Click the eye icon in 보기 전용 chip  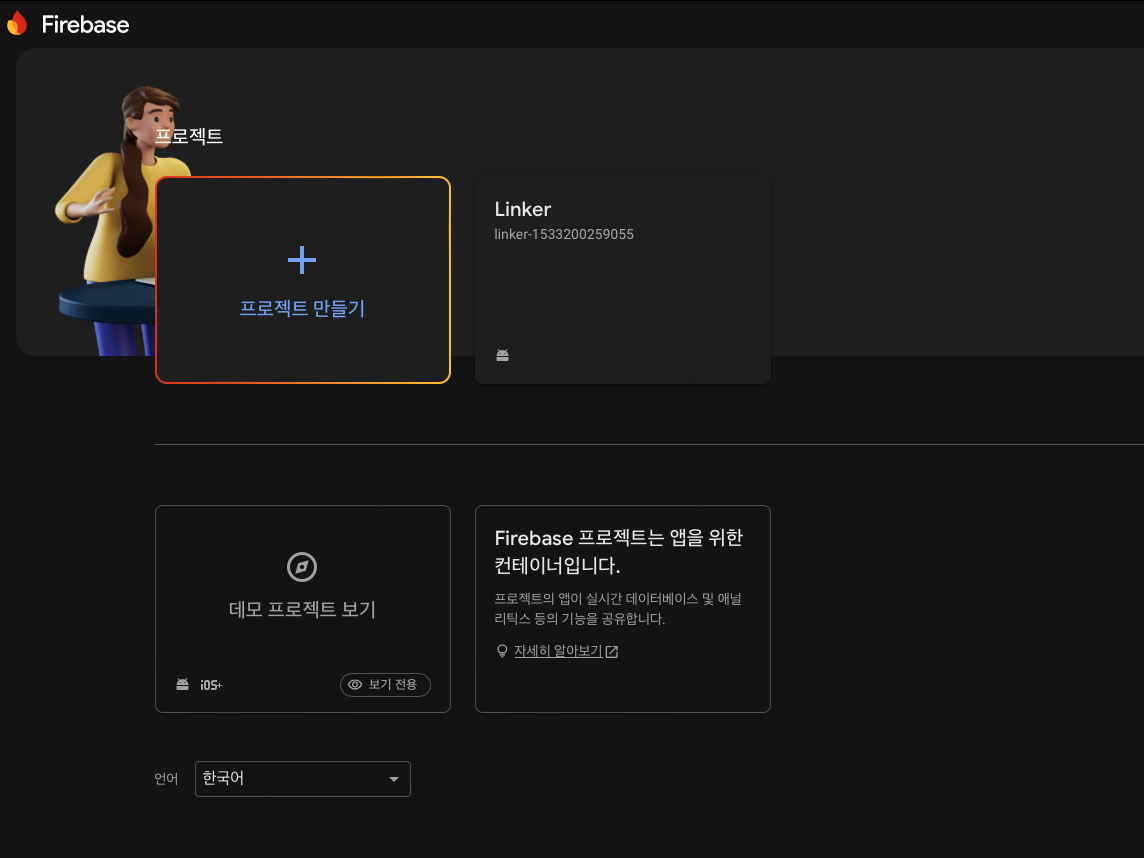355,685
